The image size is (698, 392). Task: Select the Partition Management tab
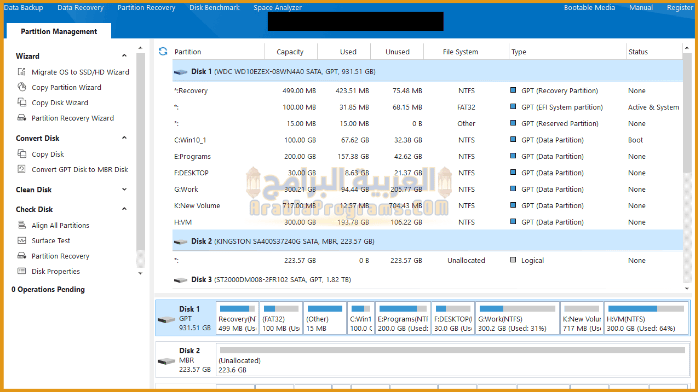[x=59, y=31]
